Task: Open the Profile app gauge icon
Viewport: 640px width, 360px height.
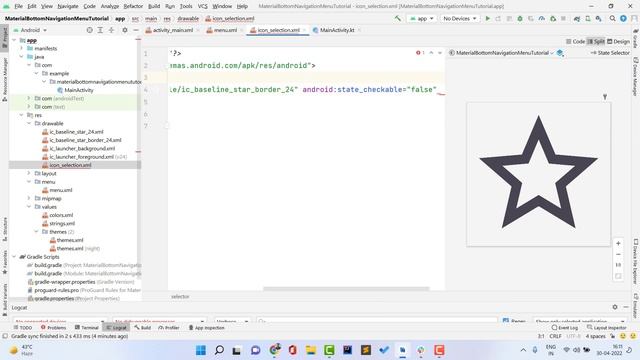Action: [542, 18]
